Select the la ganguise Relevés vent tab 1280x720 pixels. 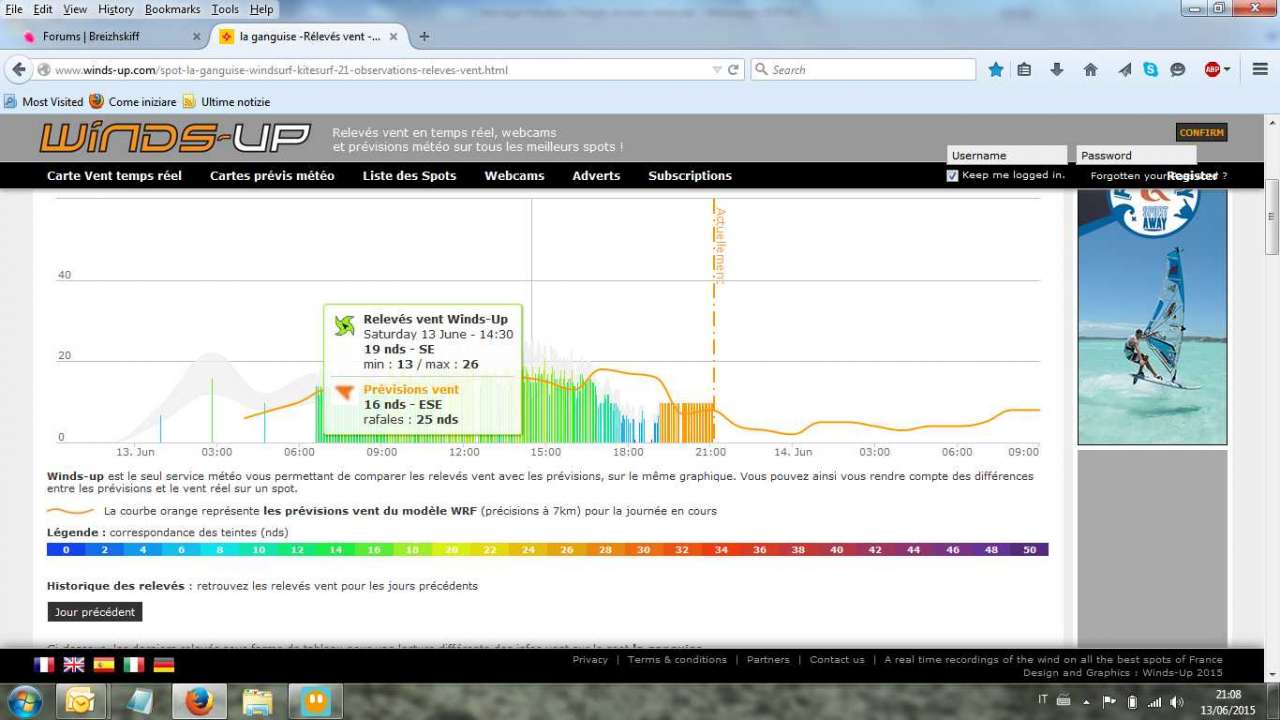[x=310, y=36]
